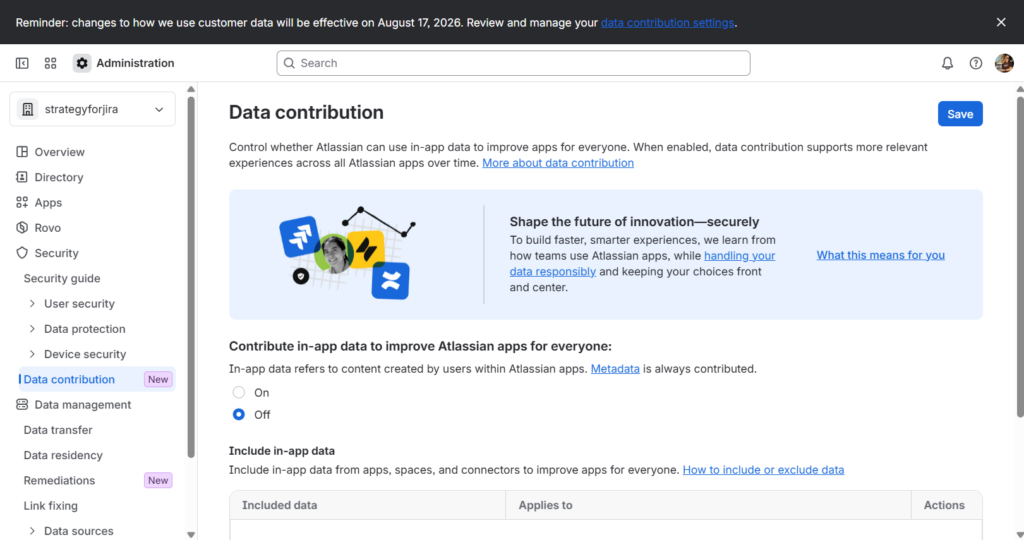Expand the Data protection section

(x=32, y=329)
